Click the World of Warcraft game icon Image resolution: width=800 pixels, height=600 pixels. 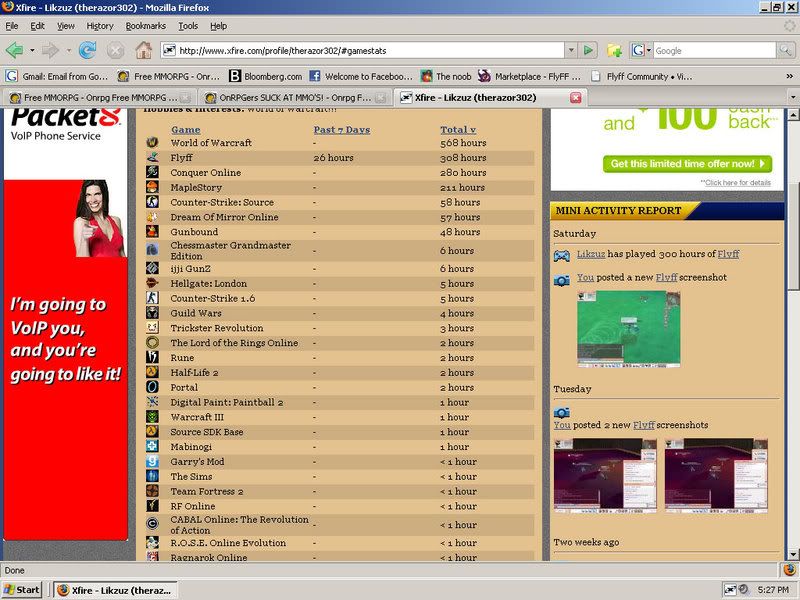pyautogui.click(x=152, y=143)
